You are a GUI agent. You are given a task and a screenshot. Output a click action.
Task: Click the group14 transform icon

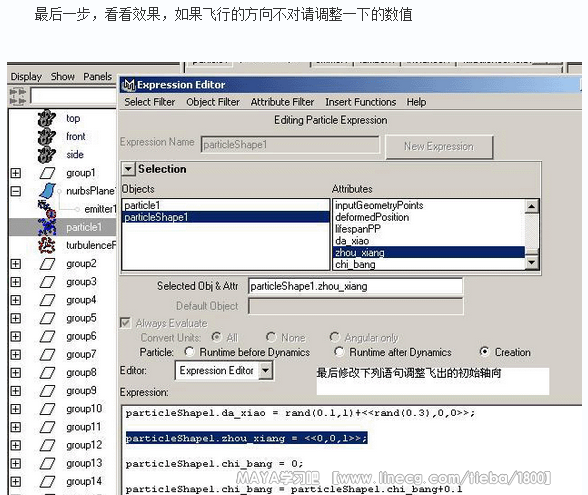click(x=47, y=482)
